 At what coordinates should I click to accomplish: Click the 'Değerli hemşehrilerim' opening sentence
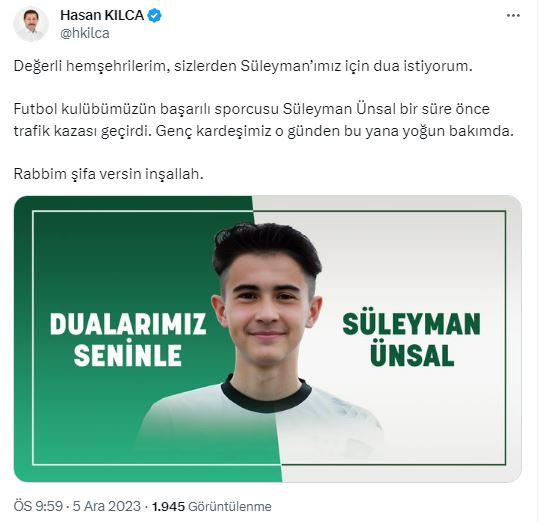coord(243,66)
